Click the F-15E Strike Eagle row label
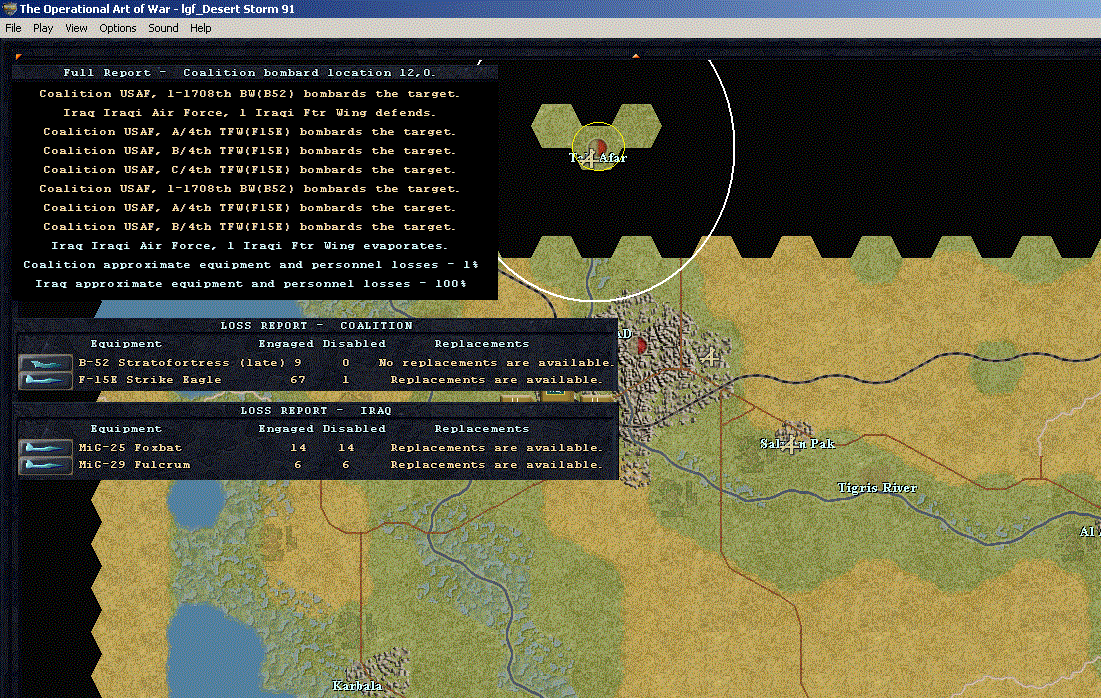Viewport: 1101px width, 698px height. pos(150,380)
